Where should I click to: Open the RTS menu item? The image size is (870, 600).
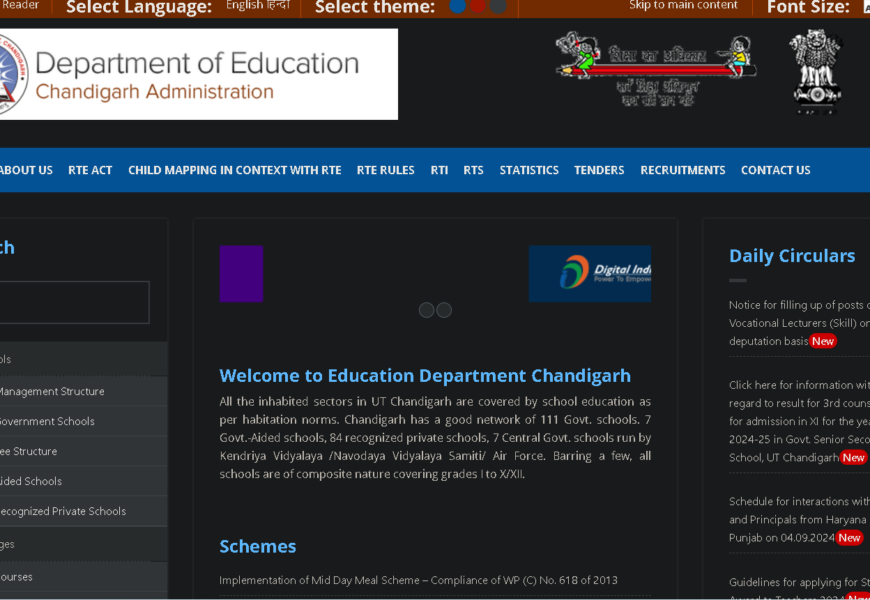pos(473,170)
